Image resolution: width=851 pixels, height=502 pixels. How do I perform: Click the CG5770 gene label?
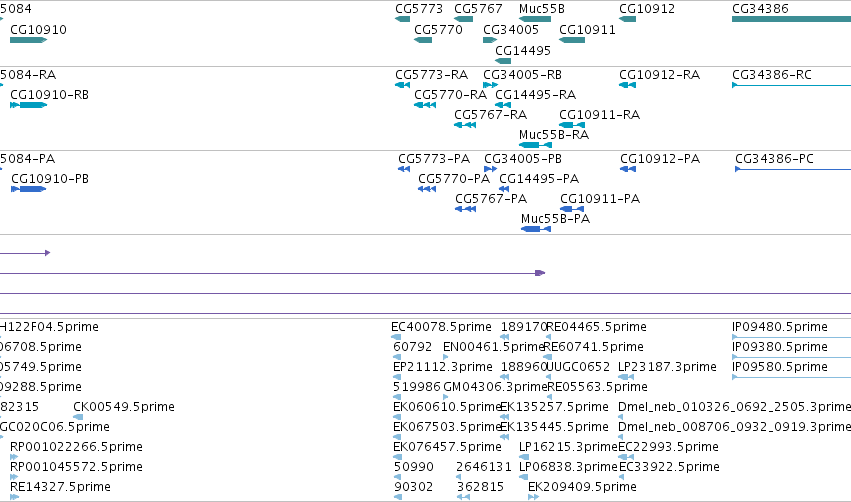click(x=439, y=30)
